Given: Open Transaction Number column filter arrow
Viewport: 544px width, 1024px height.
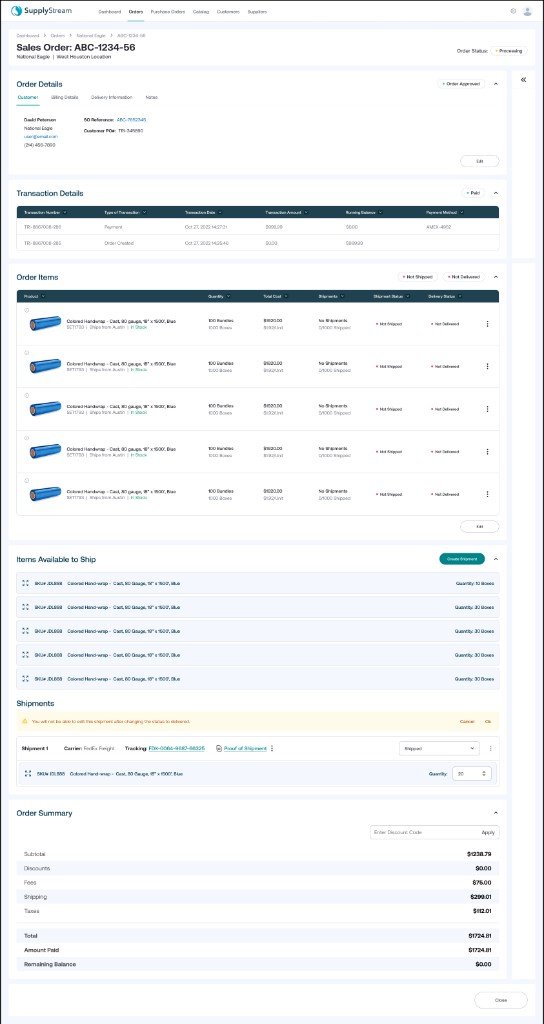Looking at the screenshot, I should click(x=65, y=212).
